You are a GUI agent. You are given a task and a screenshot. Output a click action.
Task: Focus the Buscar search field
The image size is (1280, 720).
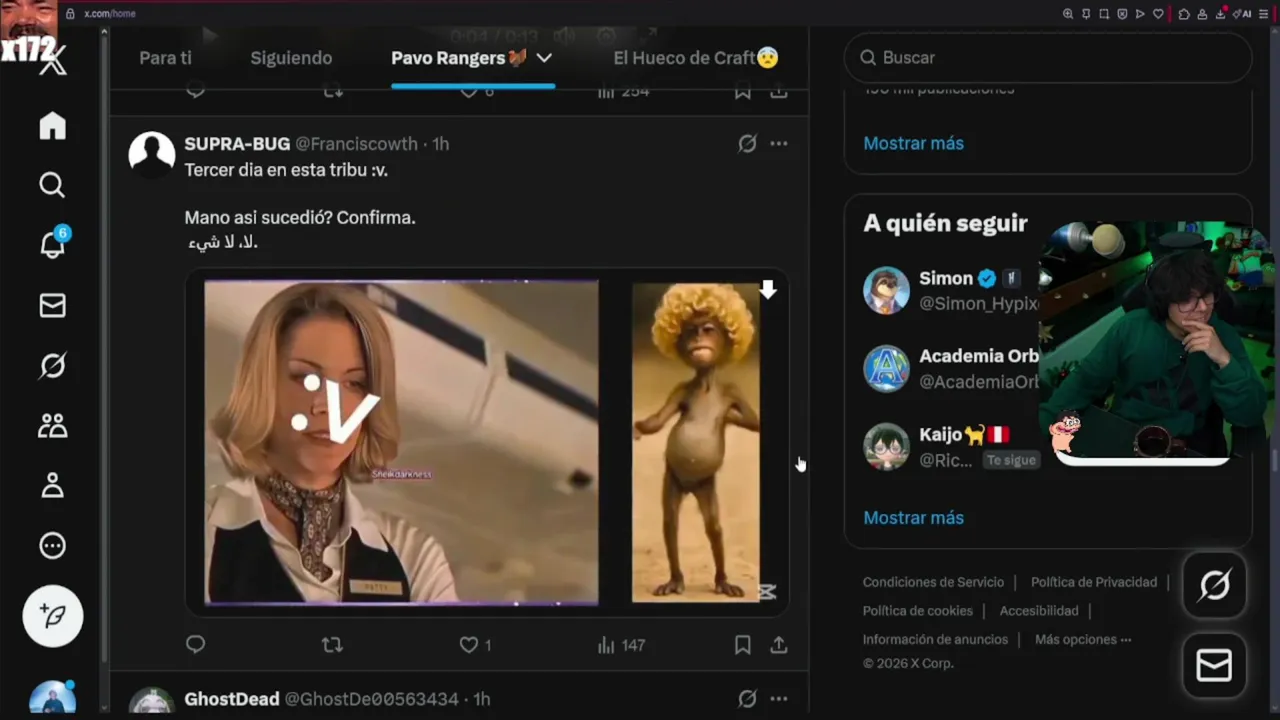1048,58
